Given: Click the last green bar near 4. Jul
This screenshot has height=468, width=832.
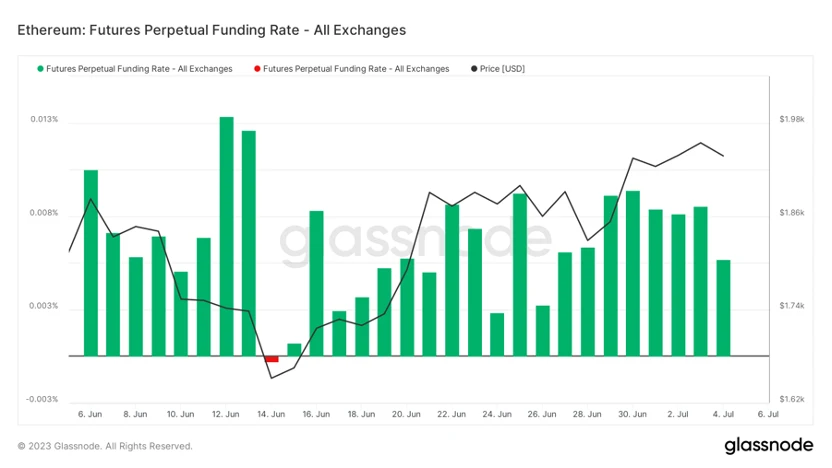Looking at the screenshot, I should coord(723,307).
